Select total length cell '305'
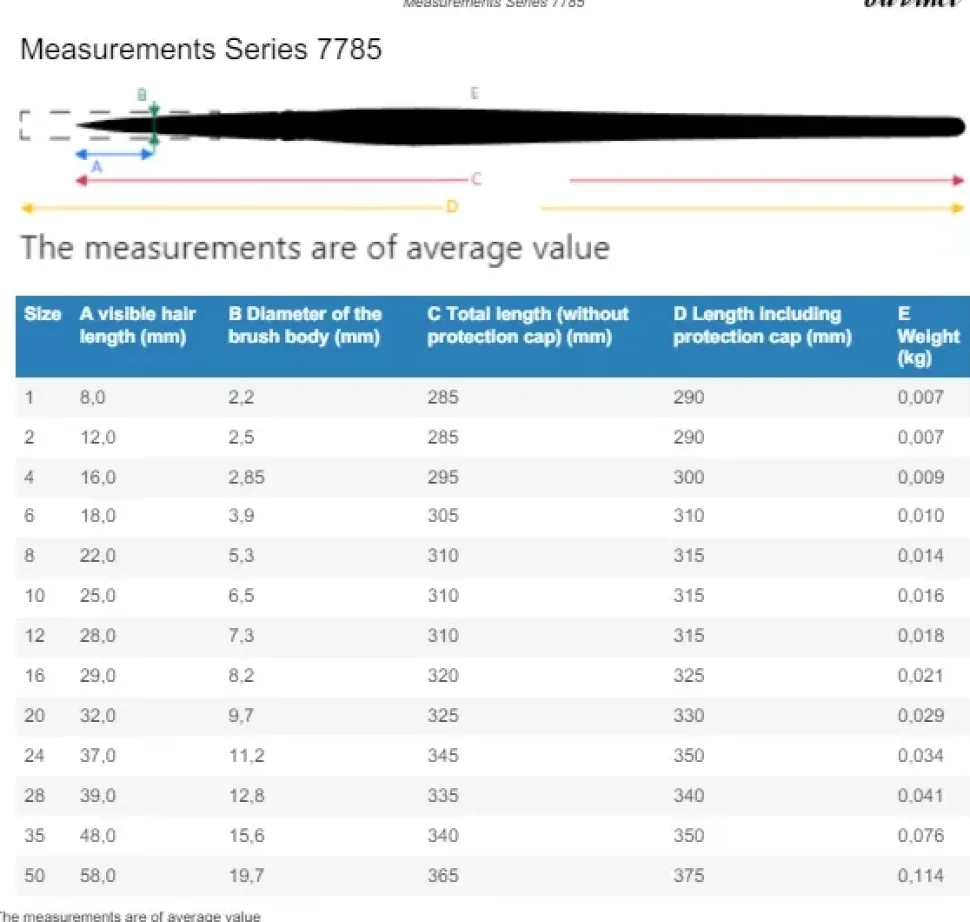This screenshot has height=922, width=970. pos(443,515)
